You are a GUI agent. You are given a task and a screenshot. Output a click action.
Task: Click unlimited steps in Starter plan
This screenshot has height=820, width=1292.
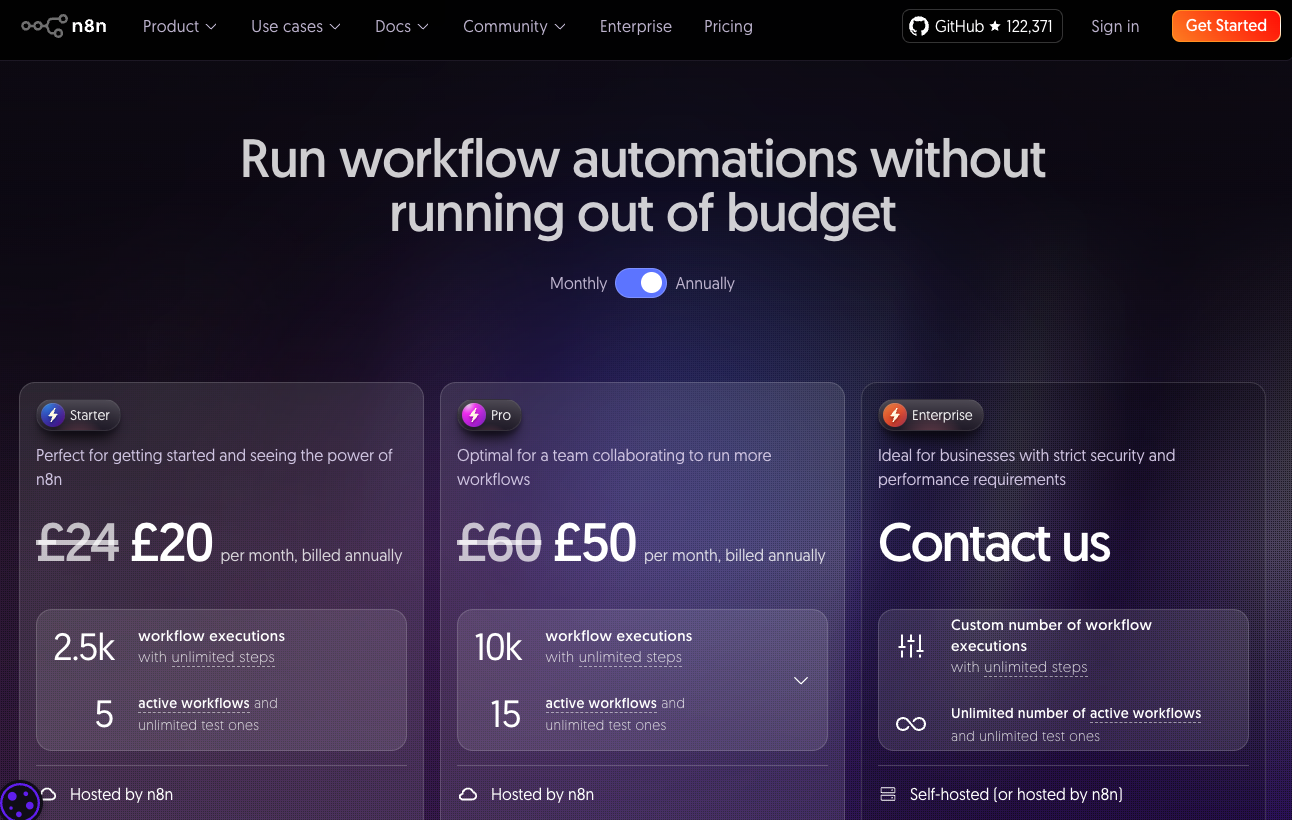click(223, 658)
